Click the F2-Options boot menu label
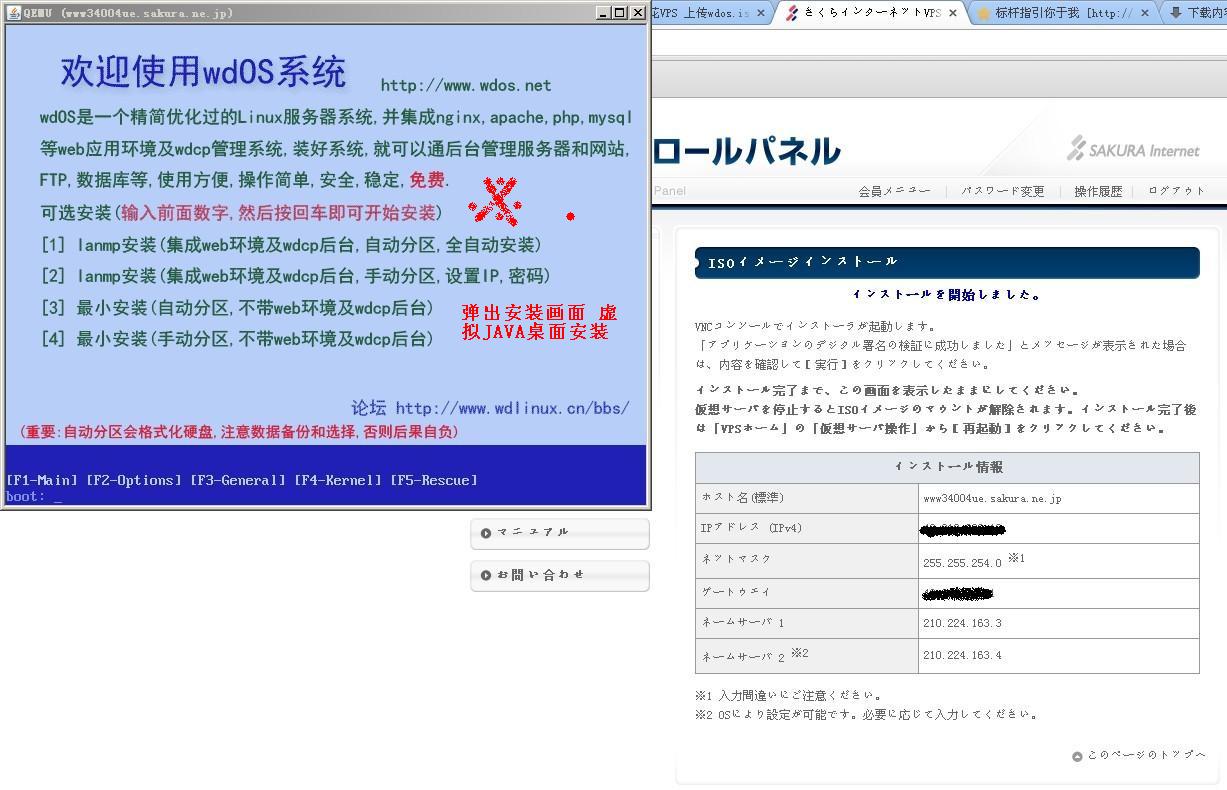 coord(134,480)
